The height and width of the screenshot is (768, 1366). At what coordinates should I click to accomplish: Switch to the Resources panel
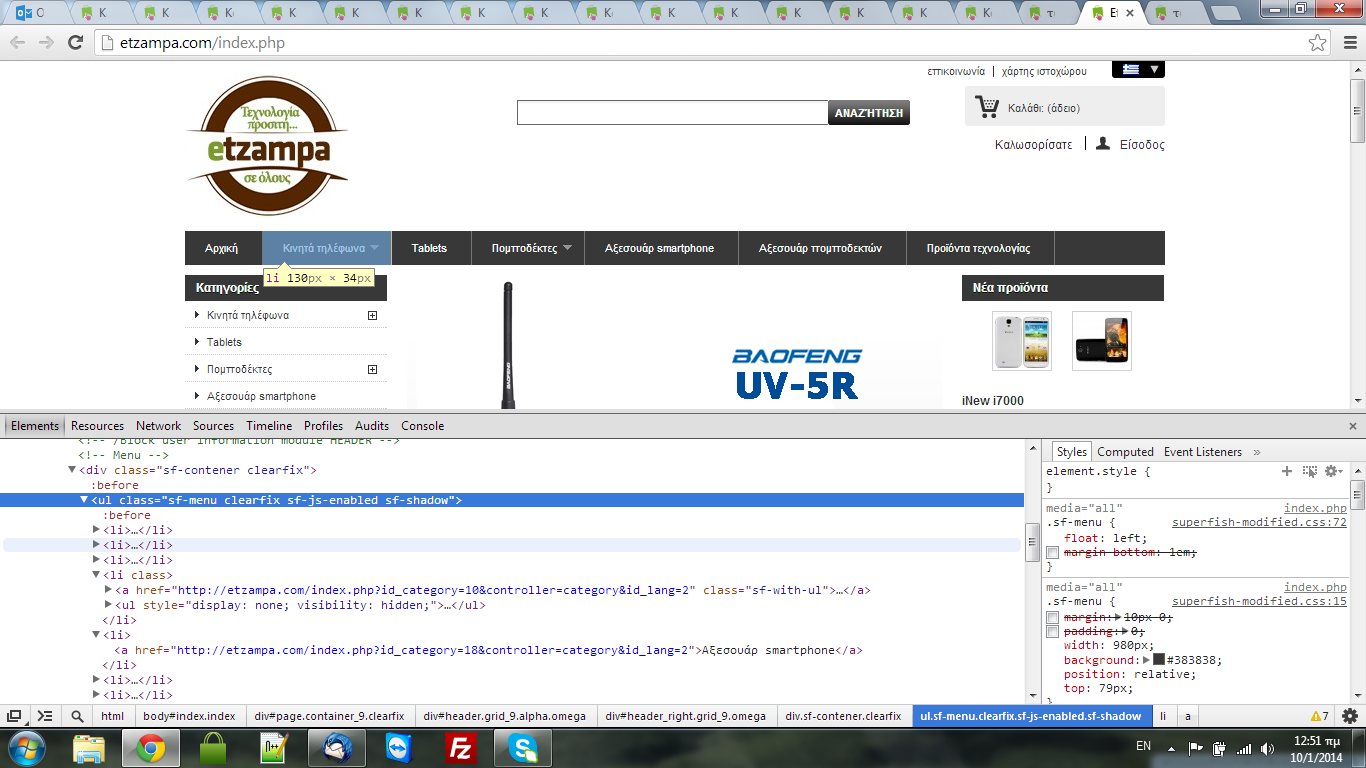click(x=98, y=426)
